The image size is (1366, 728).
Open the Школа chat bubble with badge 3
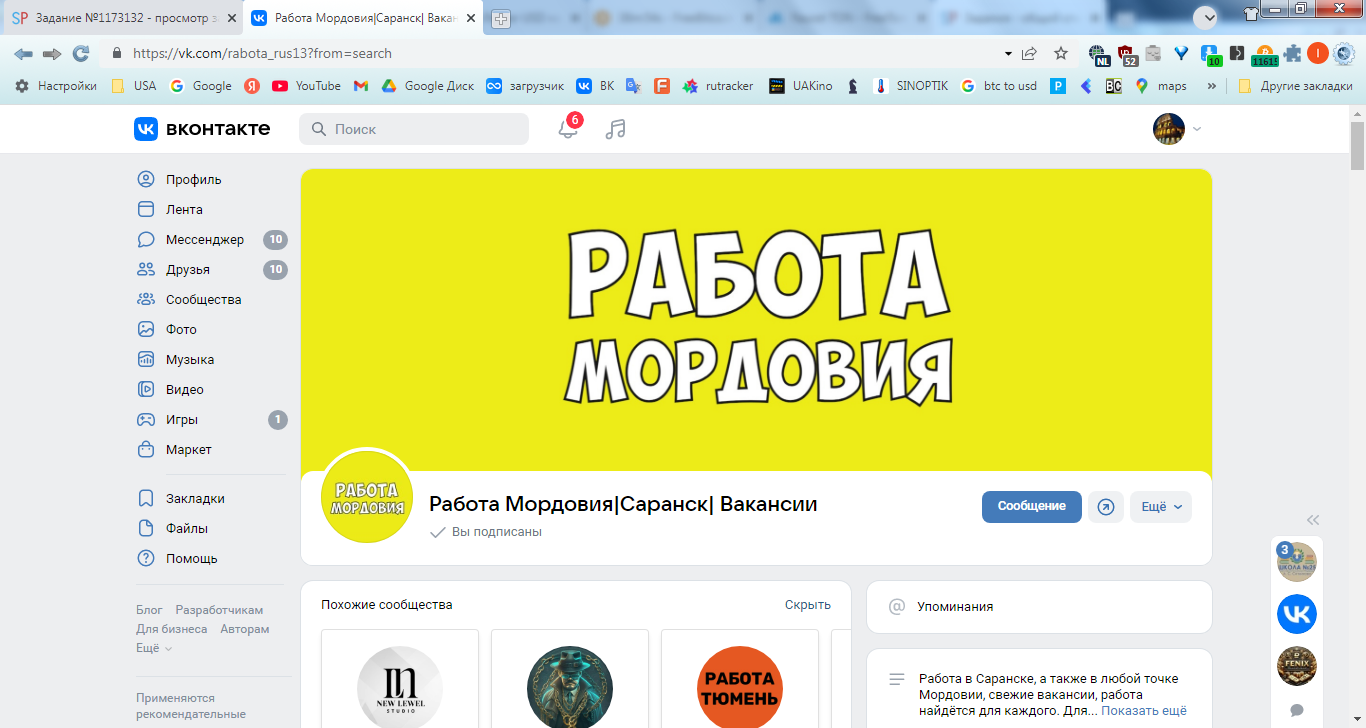[x=1297, y=561]
